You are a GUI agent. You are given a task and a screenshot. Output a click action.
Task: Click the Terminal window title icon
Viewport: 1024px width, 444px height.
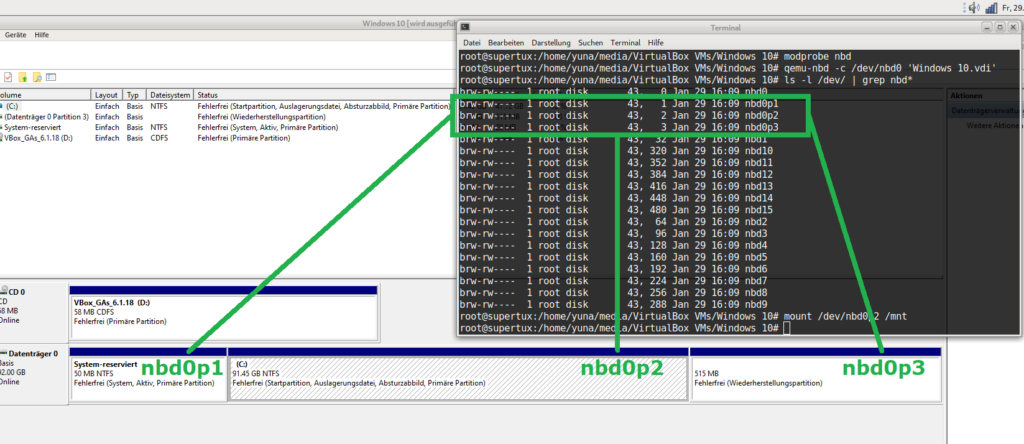pos(465,27)
